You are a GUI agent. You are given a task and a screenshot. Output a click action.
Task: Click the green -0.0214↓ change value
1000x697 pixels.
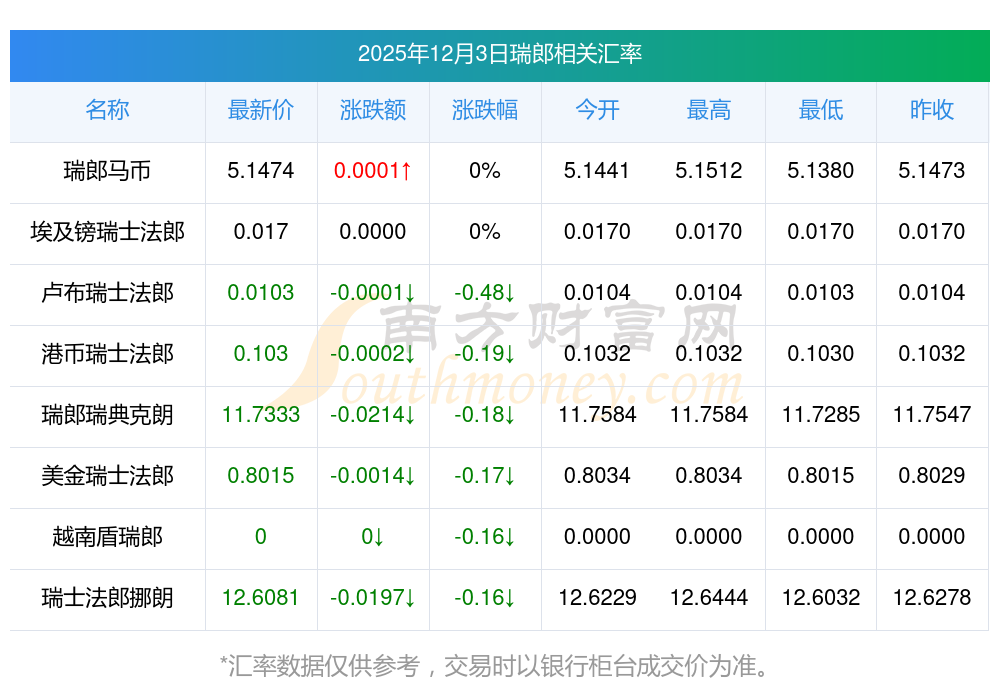(372, 415)
